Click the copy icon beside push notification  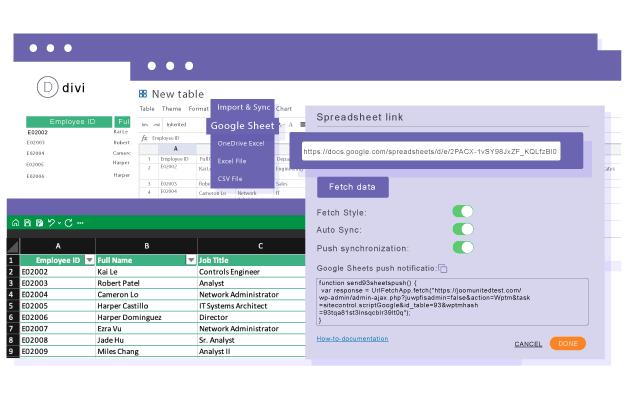point(443,268)
